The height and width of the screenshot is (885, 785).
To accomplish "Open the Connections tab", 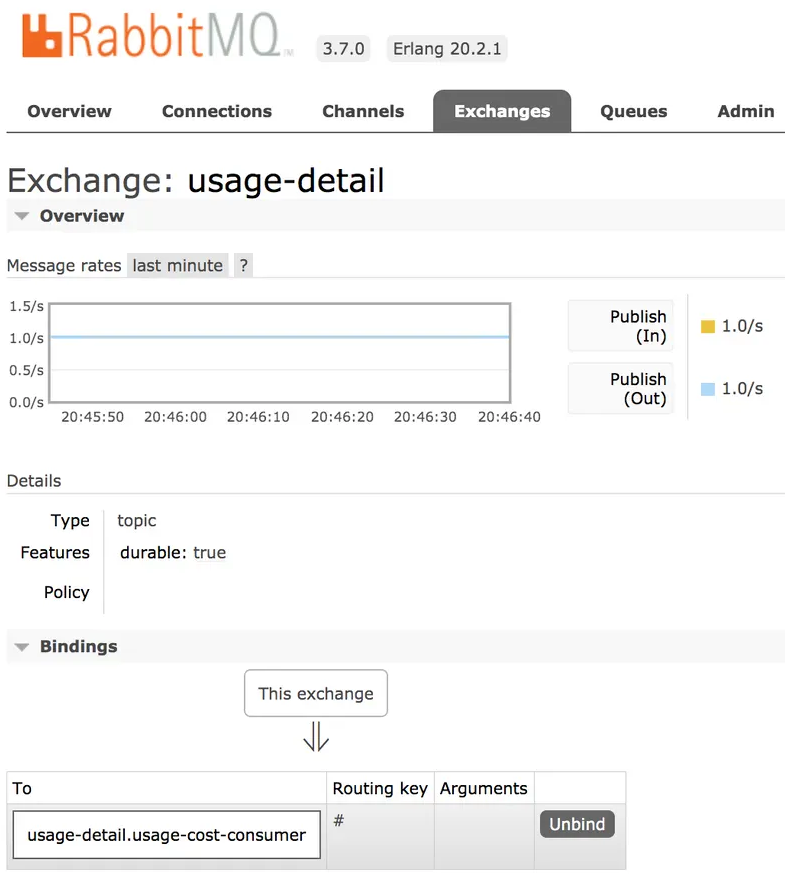I will [x=216, y=111].
